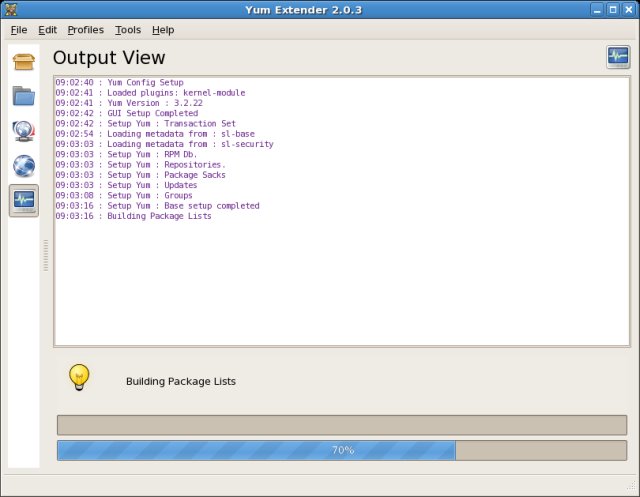Maximize the Yum Extender window
This screenshot has height=497, width=640.
tap(613, 9)
